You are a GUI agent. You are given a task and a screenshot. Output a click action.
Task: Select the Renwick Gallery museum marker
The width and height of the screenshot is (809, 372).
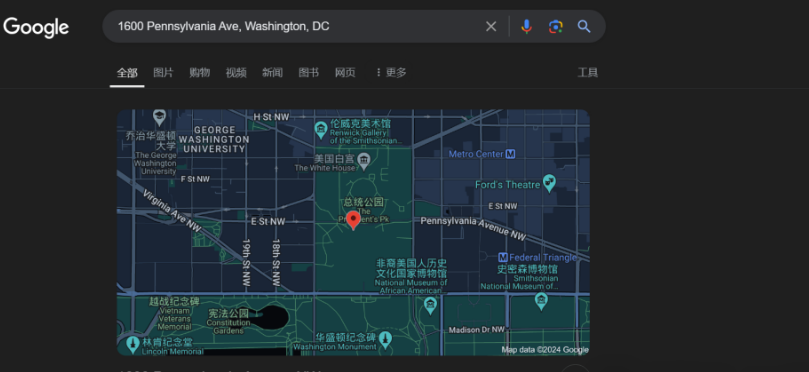[x=321, y=129]
